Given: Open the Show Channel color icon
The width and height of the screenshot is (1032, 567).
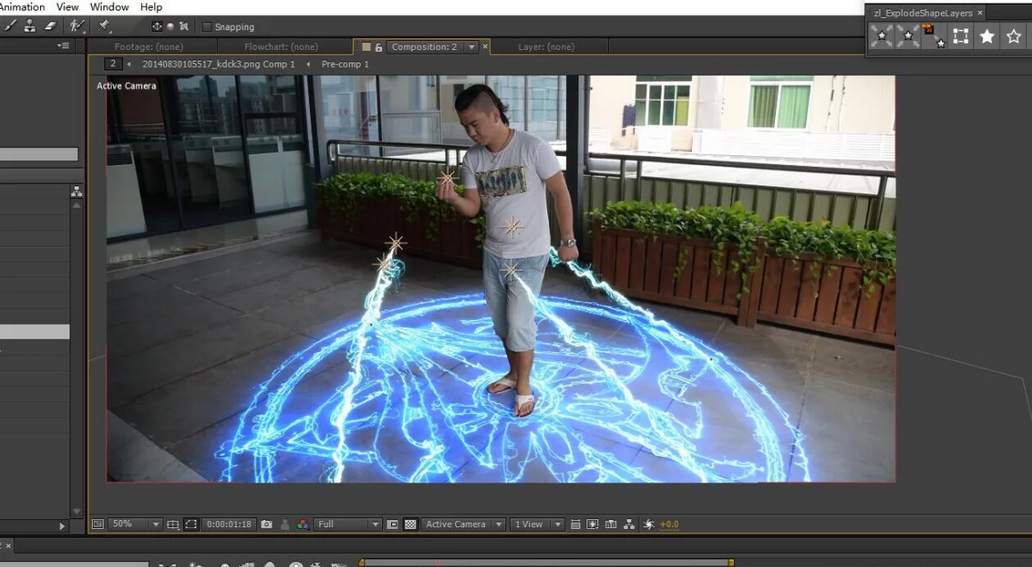Looking at the screenshot, I should 302,524.
